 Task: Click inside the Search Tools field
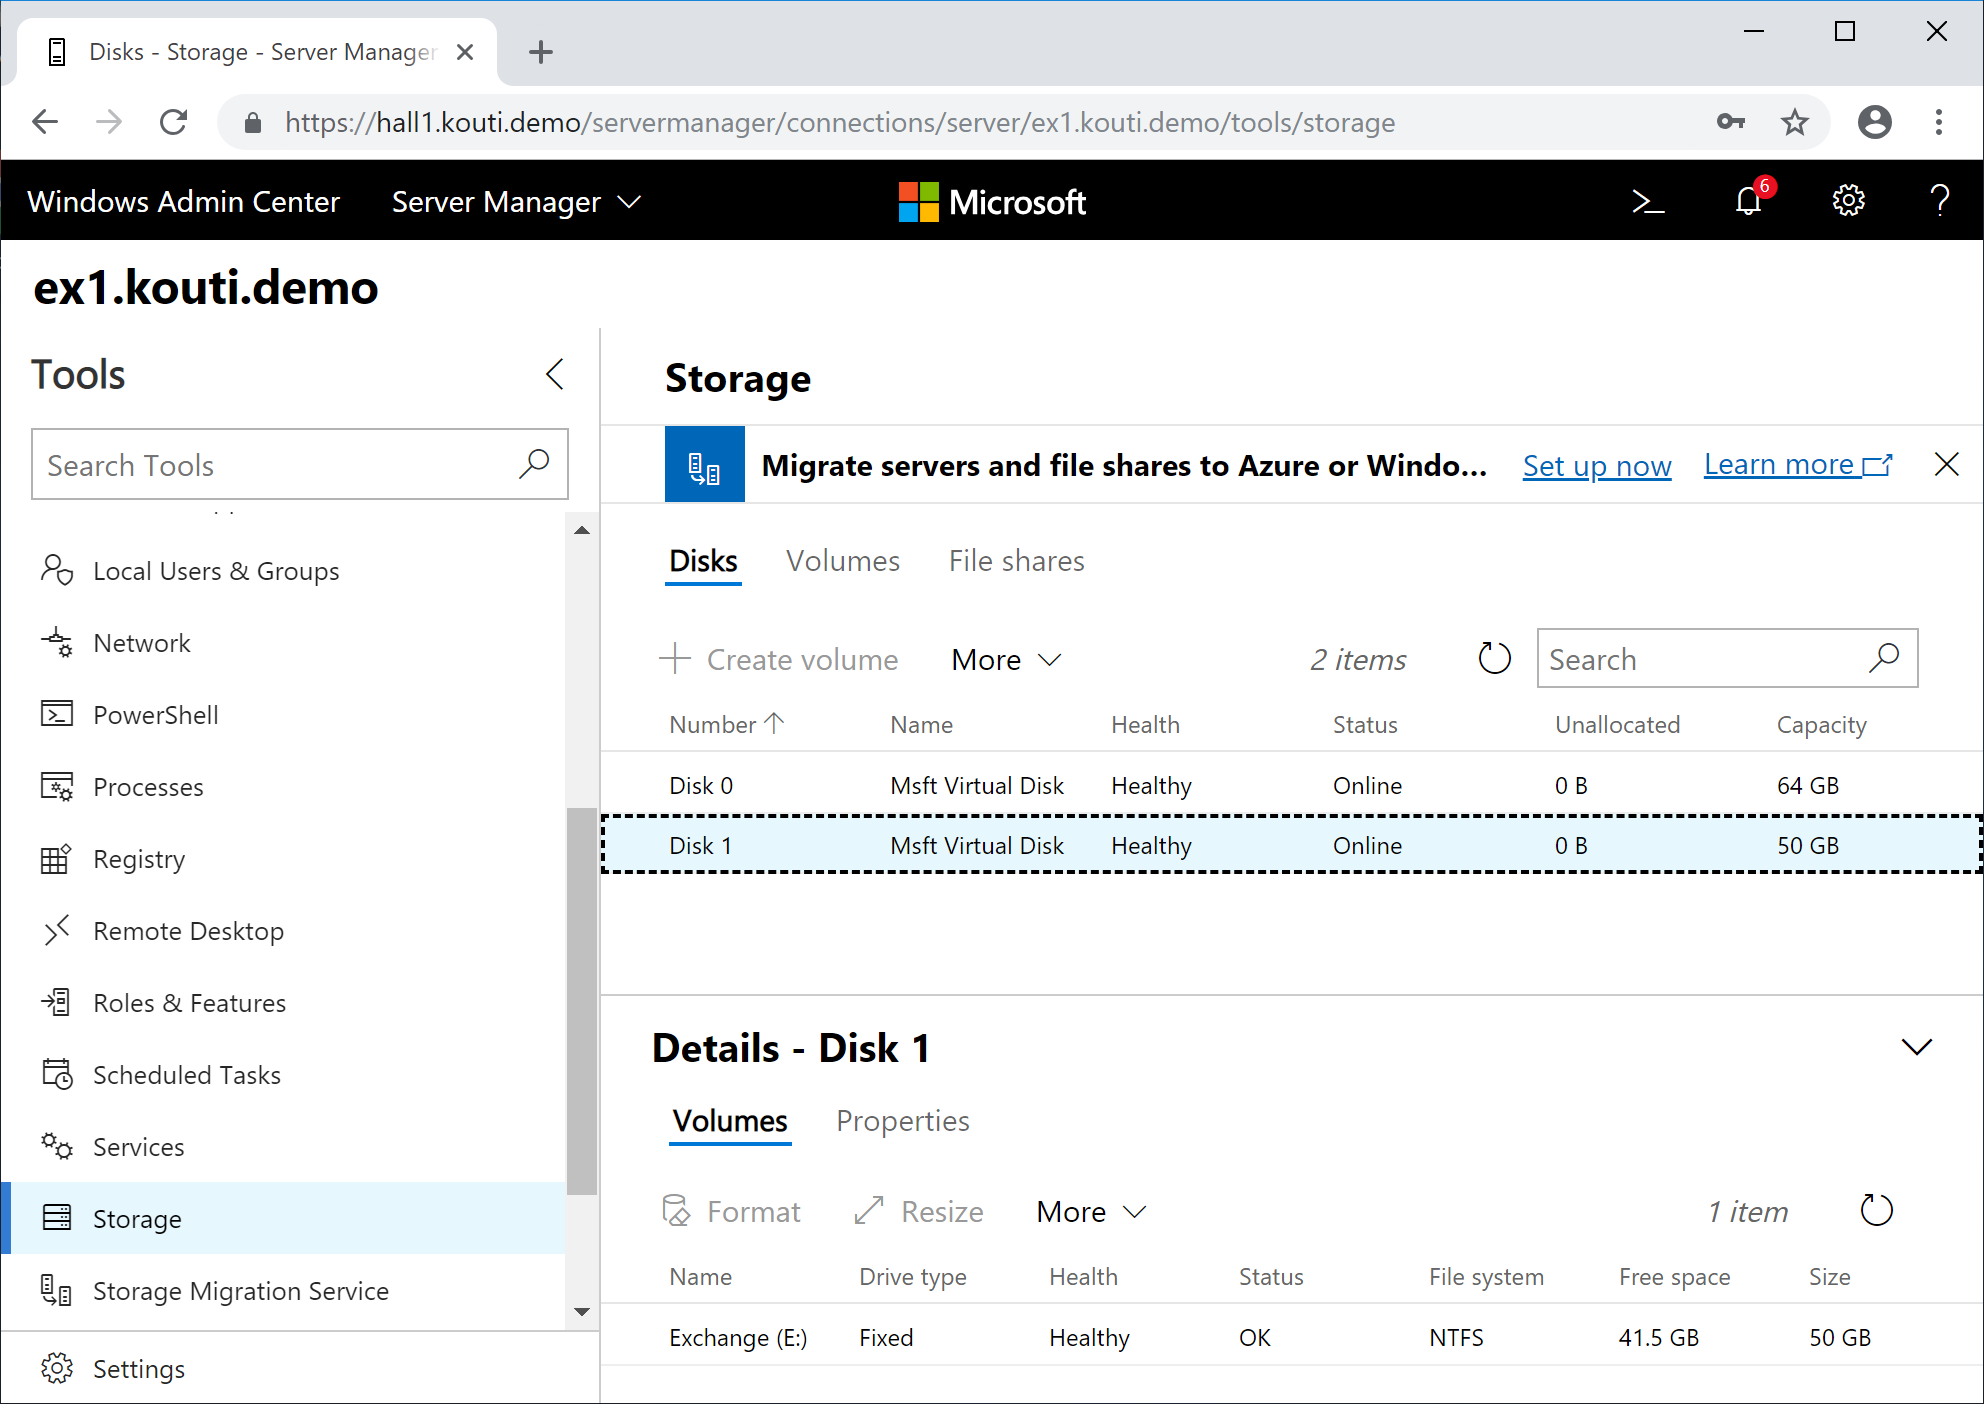tap(299, 464)
